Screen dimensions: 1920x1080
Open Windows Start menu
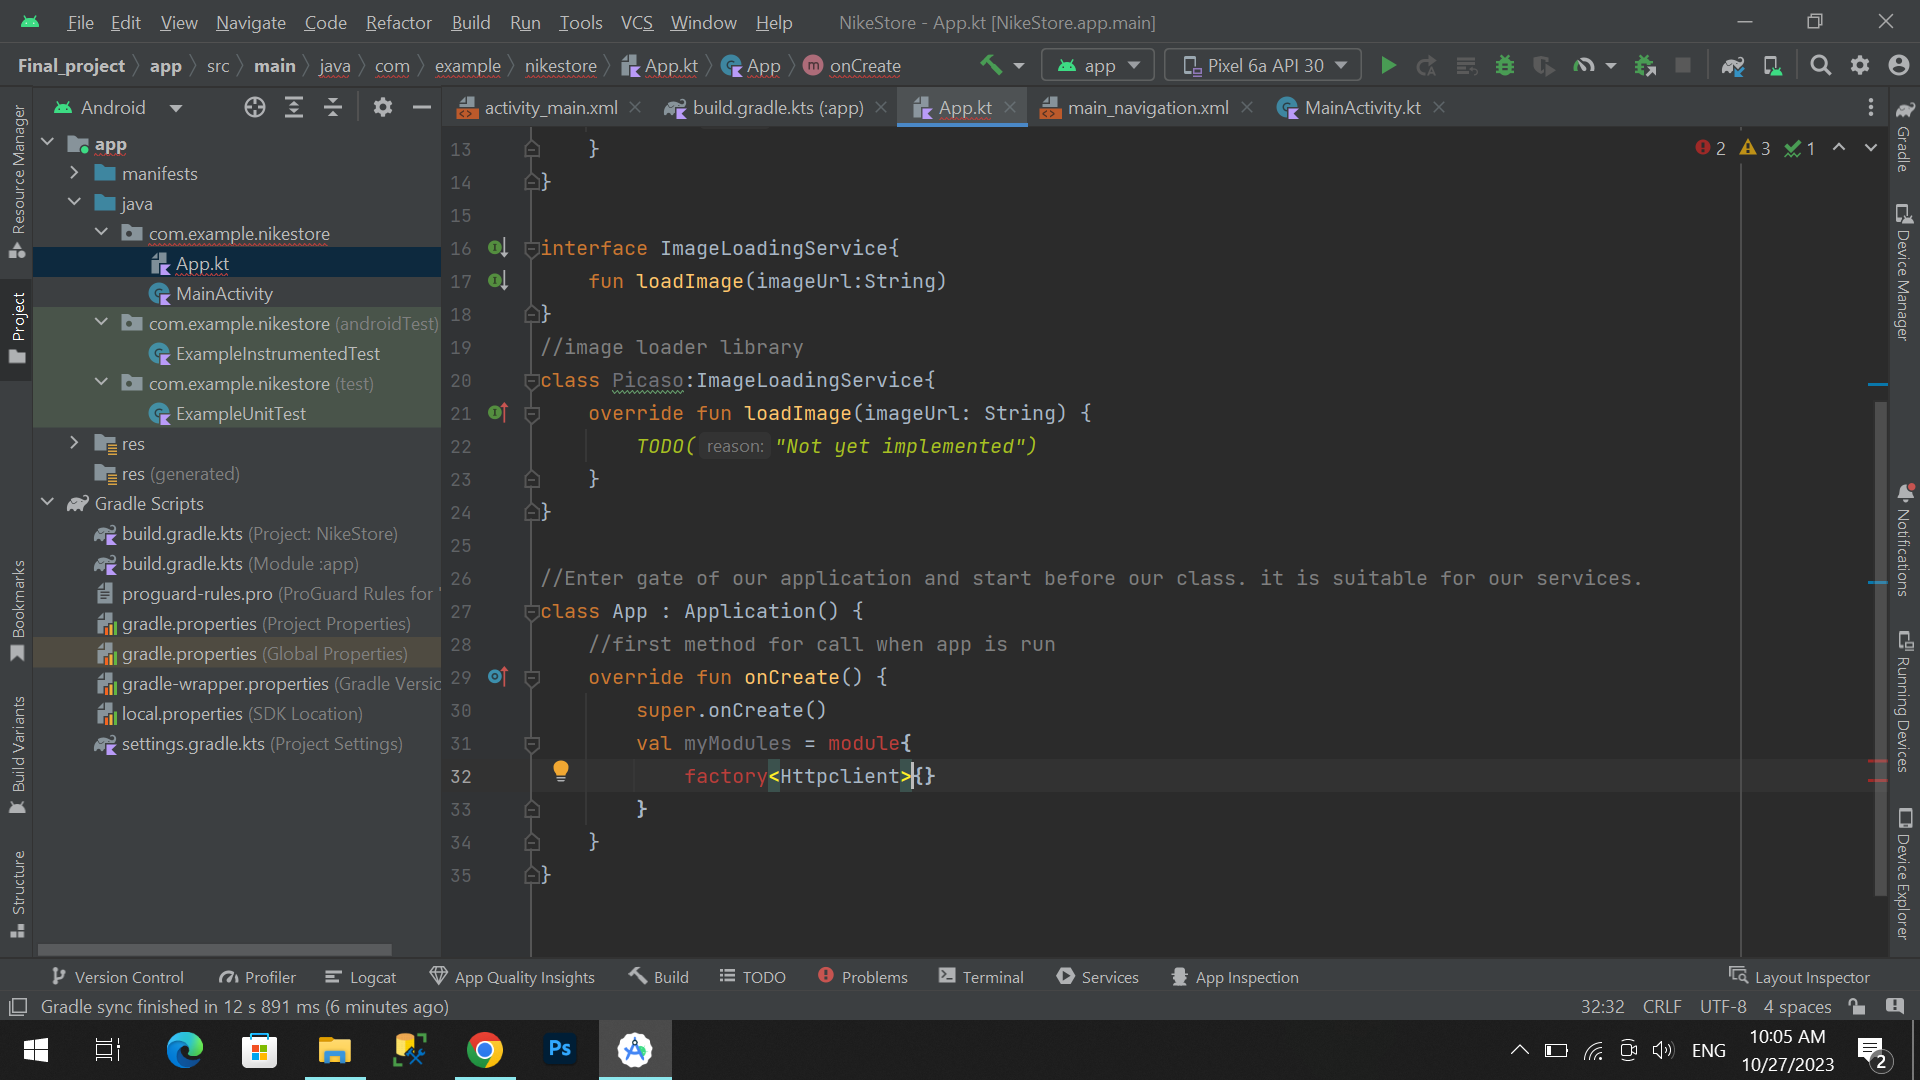click(x=36, y=1050)
